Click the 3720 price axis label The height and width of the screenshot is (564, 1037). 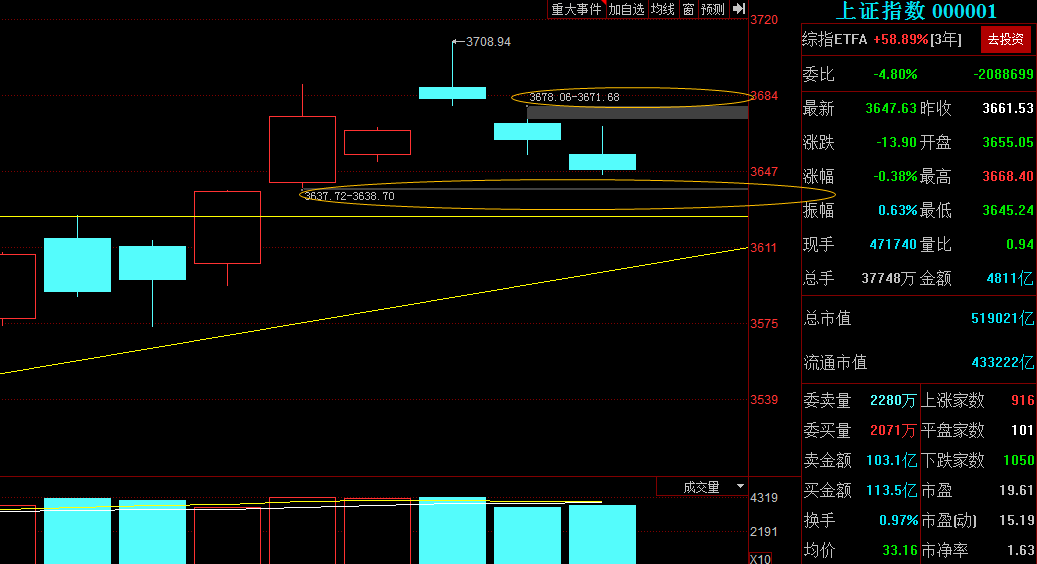[764, 20]
